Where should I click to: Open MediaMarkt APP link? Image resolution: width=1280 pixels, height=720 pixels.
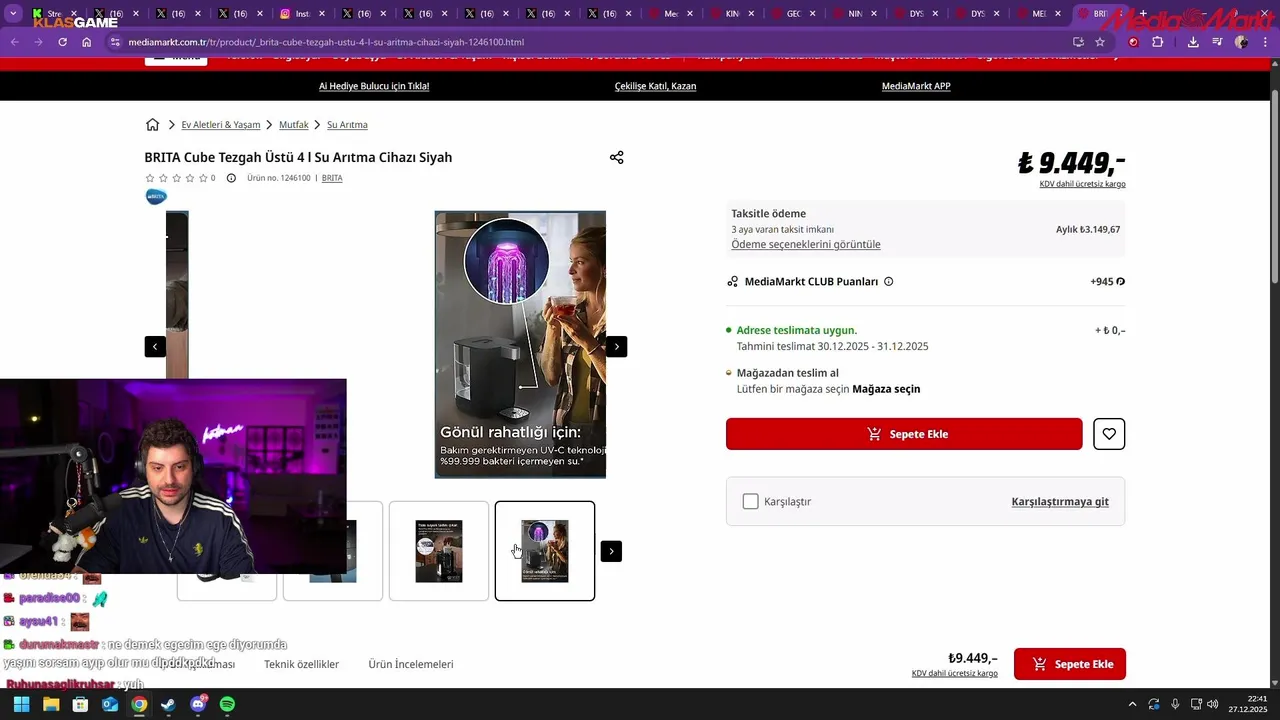tap(916, 86)
